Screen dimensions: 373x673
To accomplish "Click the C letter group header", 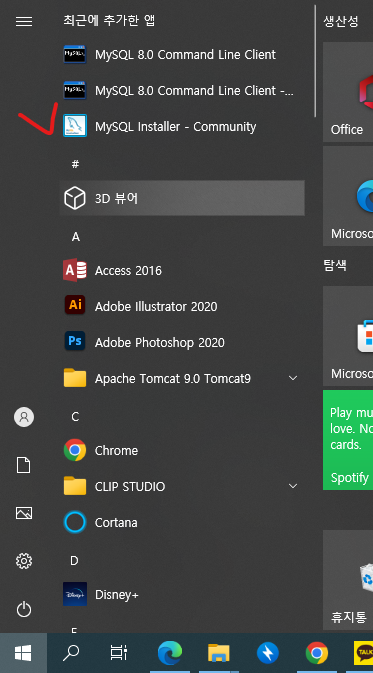I will pos(75,416).
